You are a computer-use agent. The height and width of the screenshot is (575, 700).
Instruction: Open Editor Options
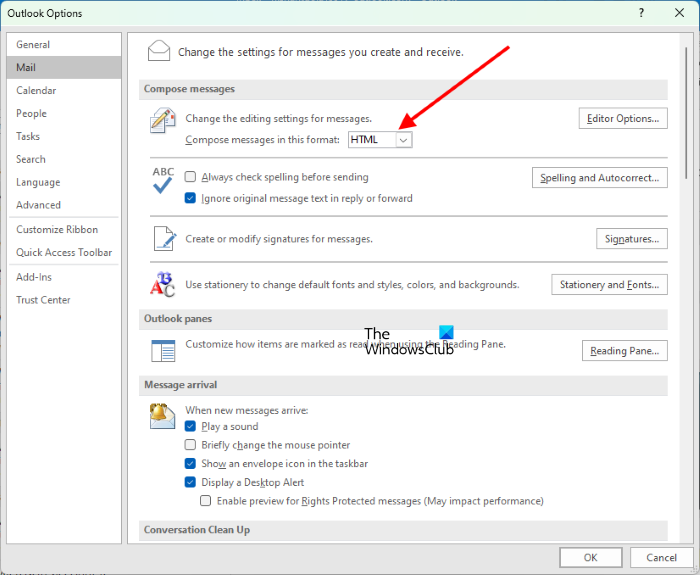click(x=623, y=118)
